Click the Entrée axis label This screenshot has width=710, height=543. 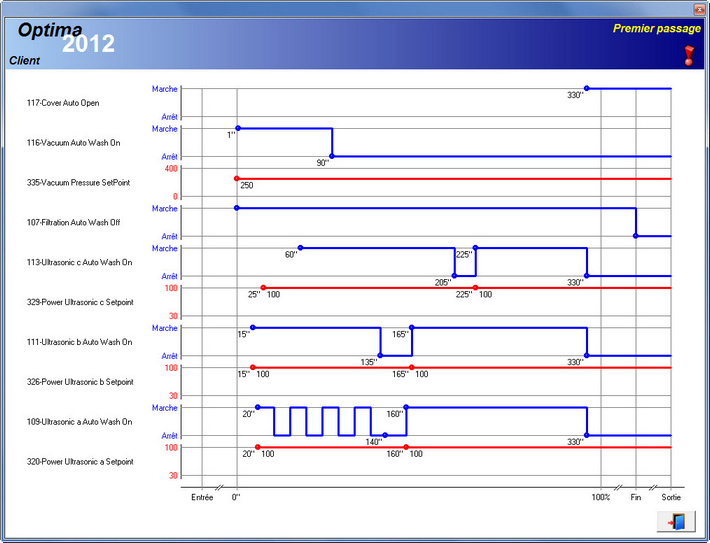202,497
